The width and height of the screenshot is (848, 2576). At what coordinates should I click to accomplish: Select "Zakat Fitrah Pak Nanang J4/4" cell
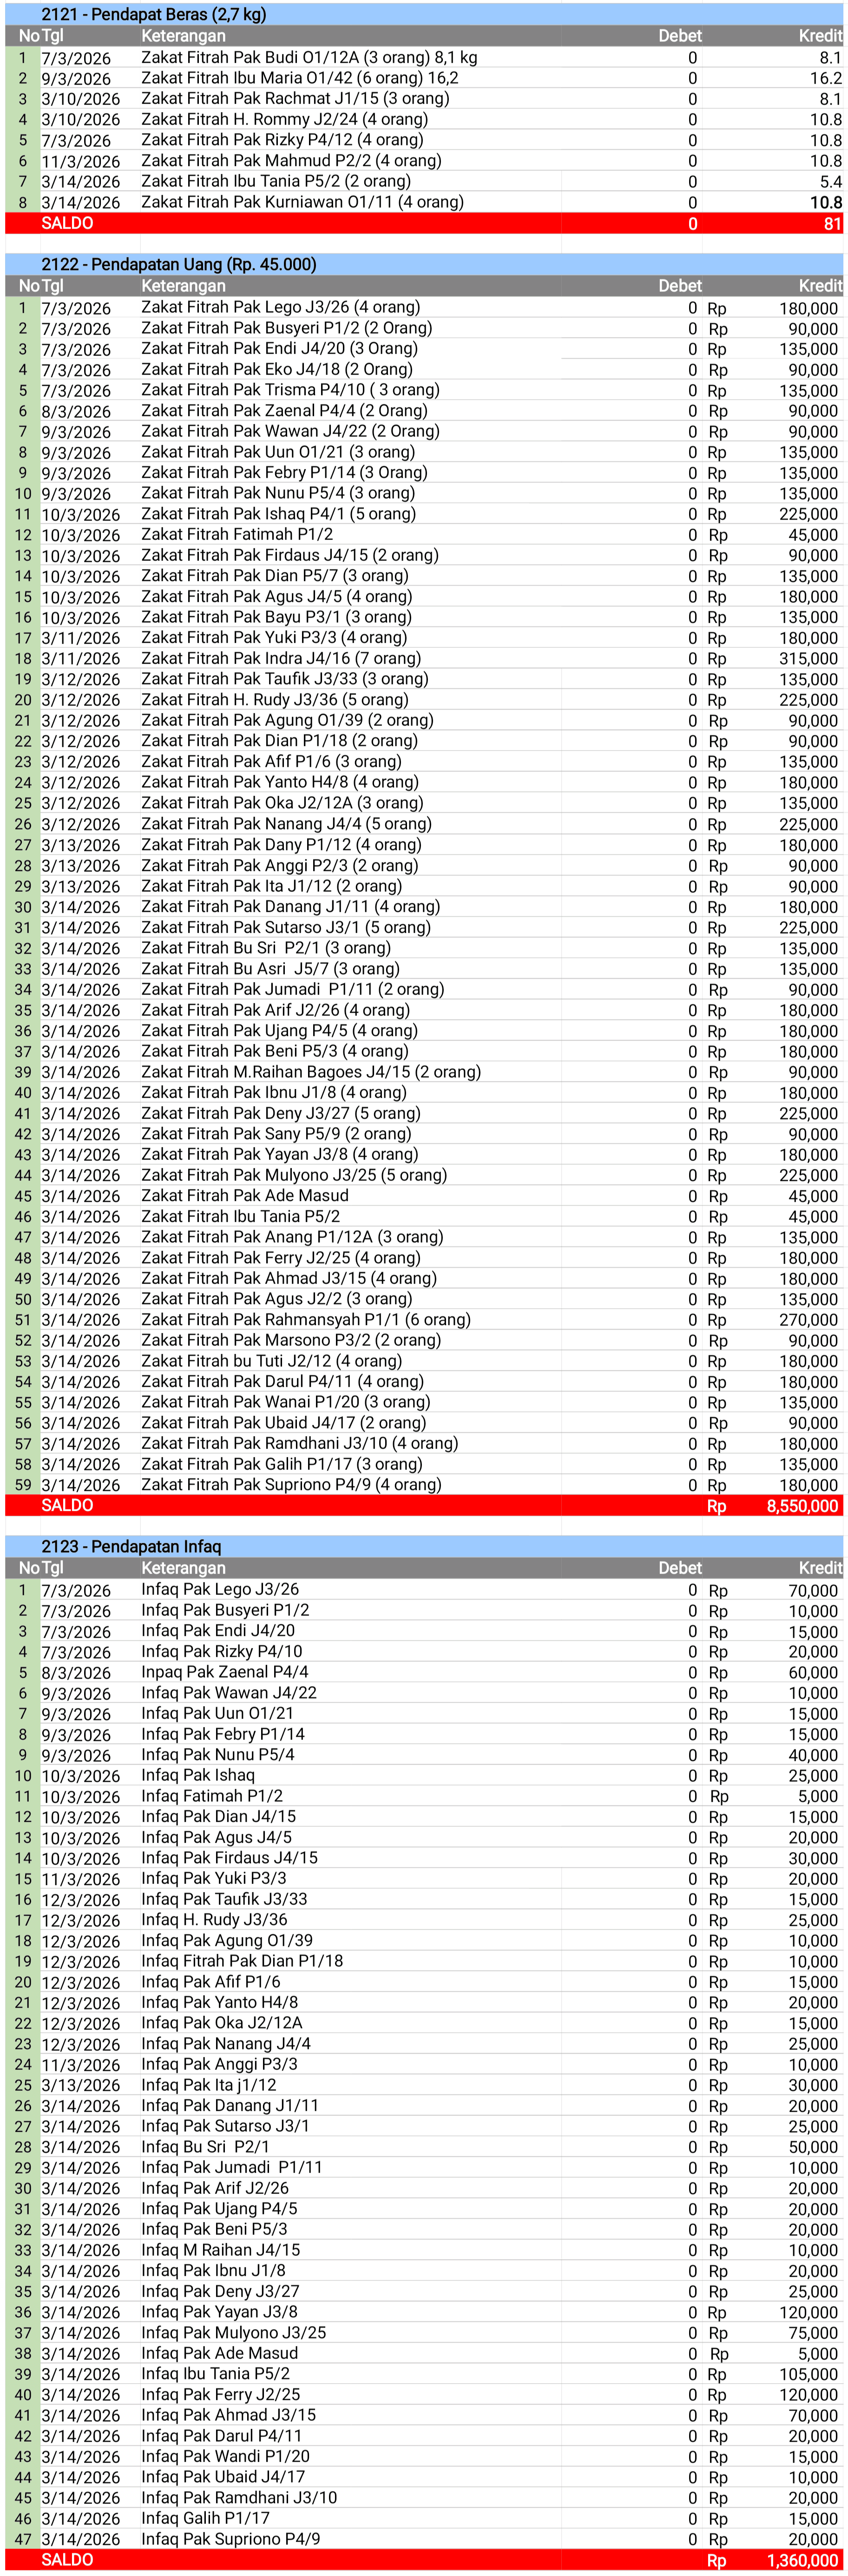286,824
